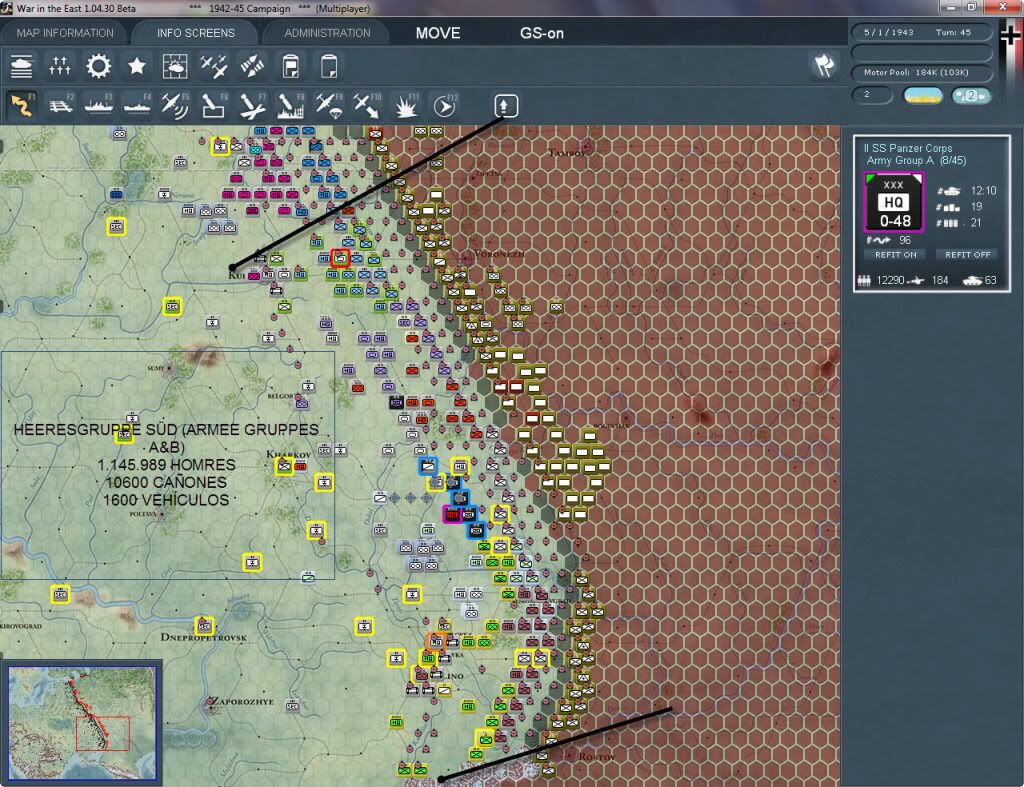This screenshot has width=1024, height=787.
Task: Select the F3 warship mode icon
Action: [x=99, y=105]
